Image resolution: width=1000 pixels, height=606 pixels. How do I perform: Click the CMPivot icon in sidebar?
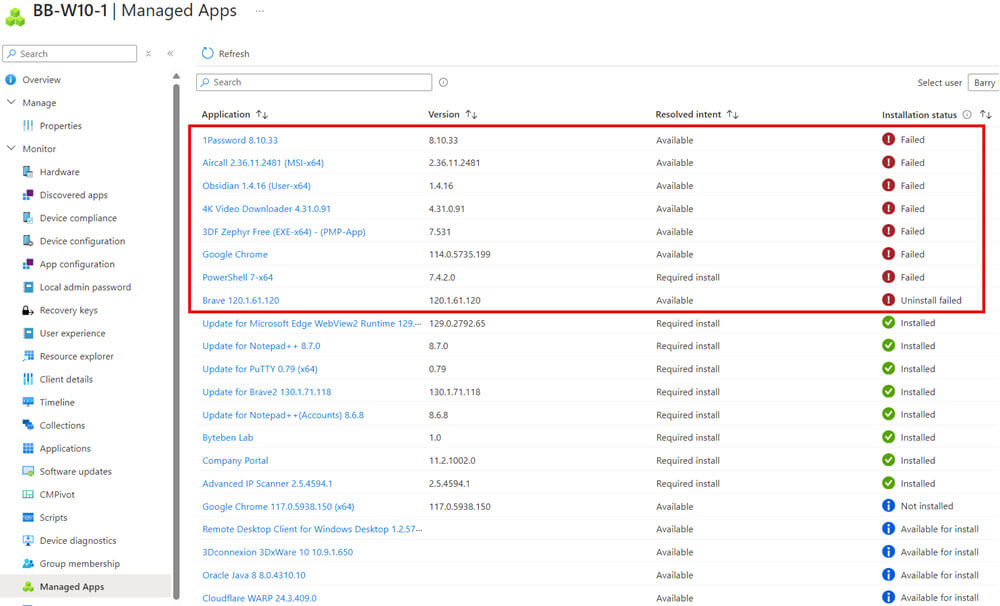coord(28,494)
